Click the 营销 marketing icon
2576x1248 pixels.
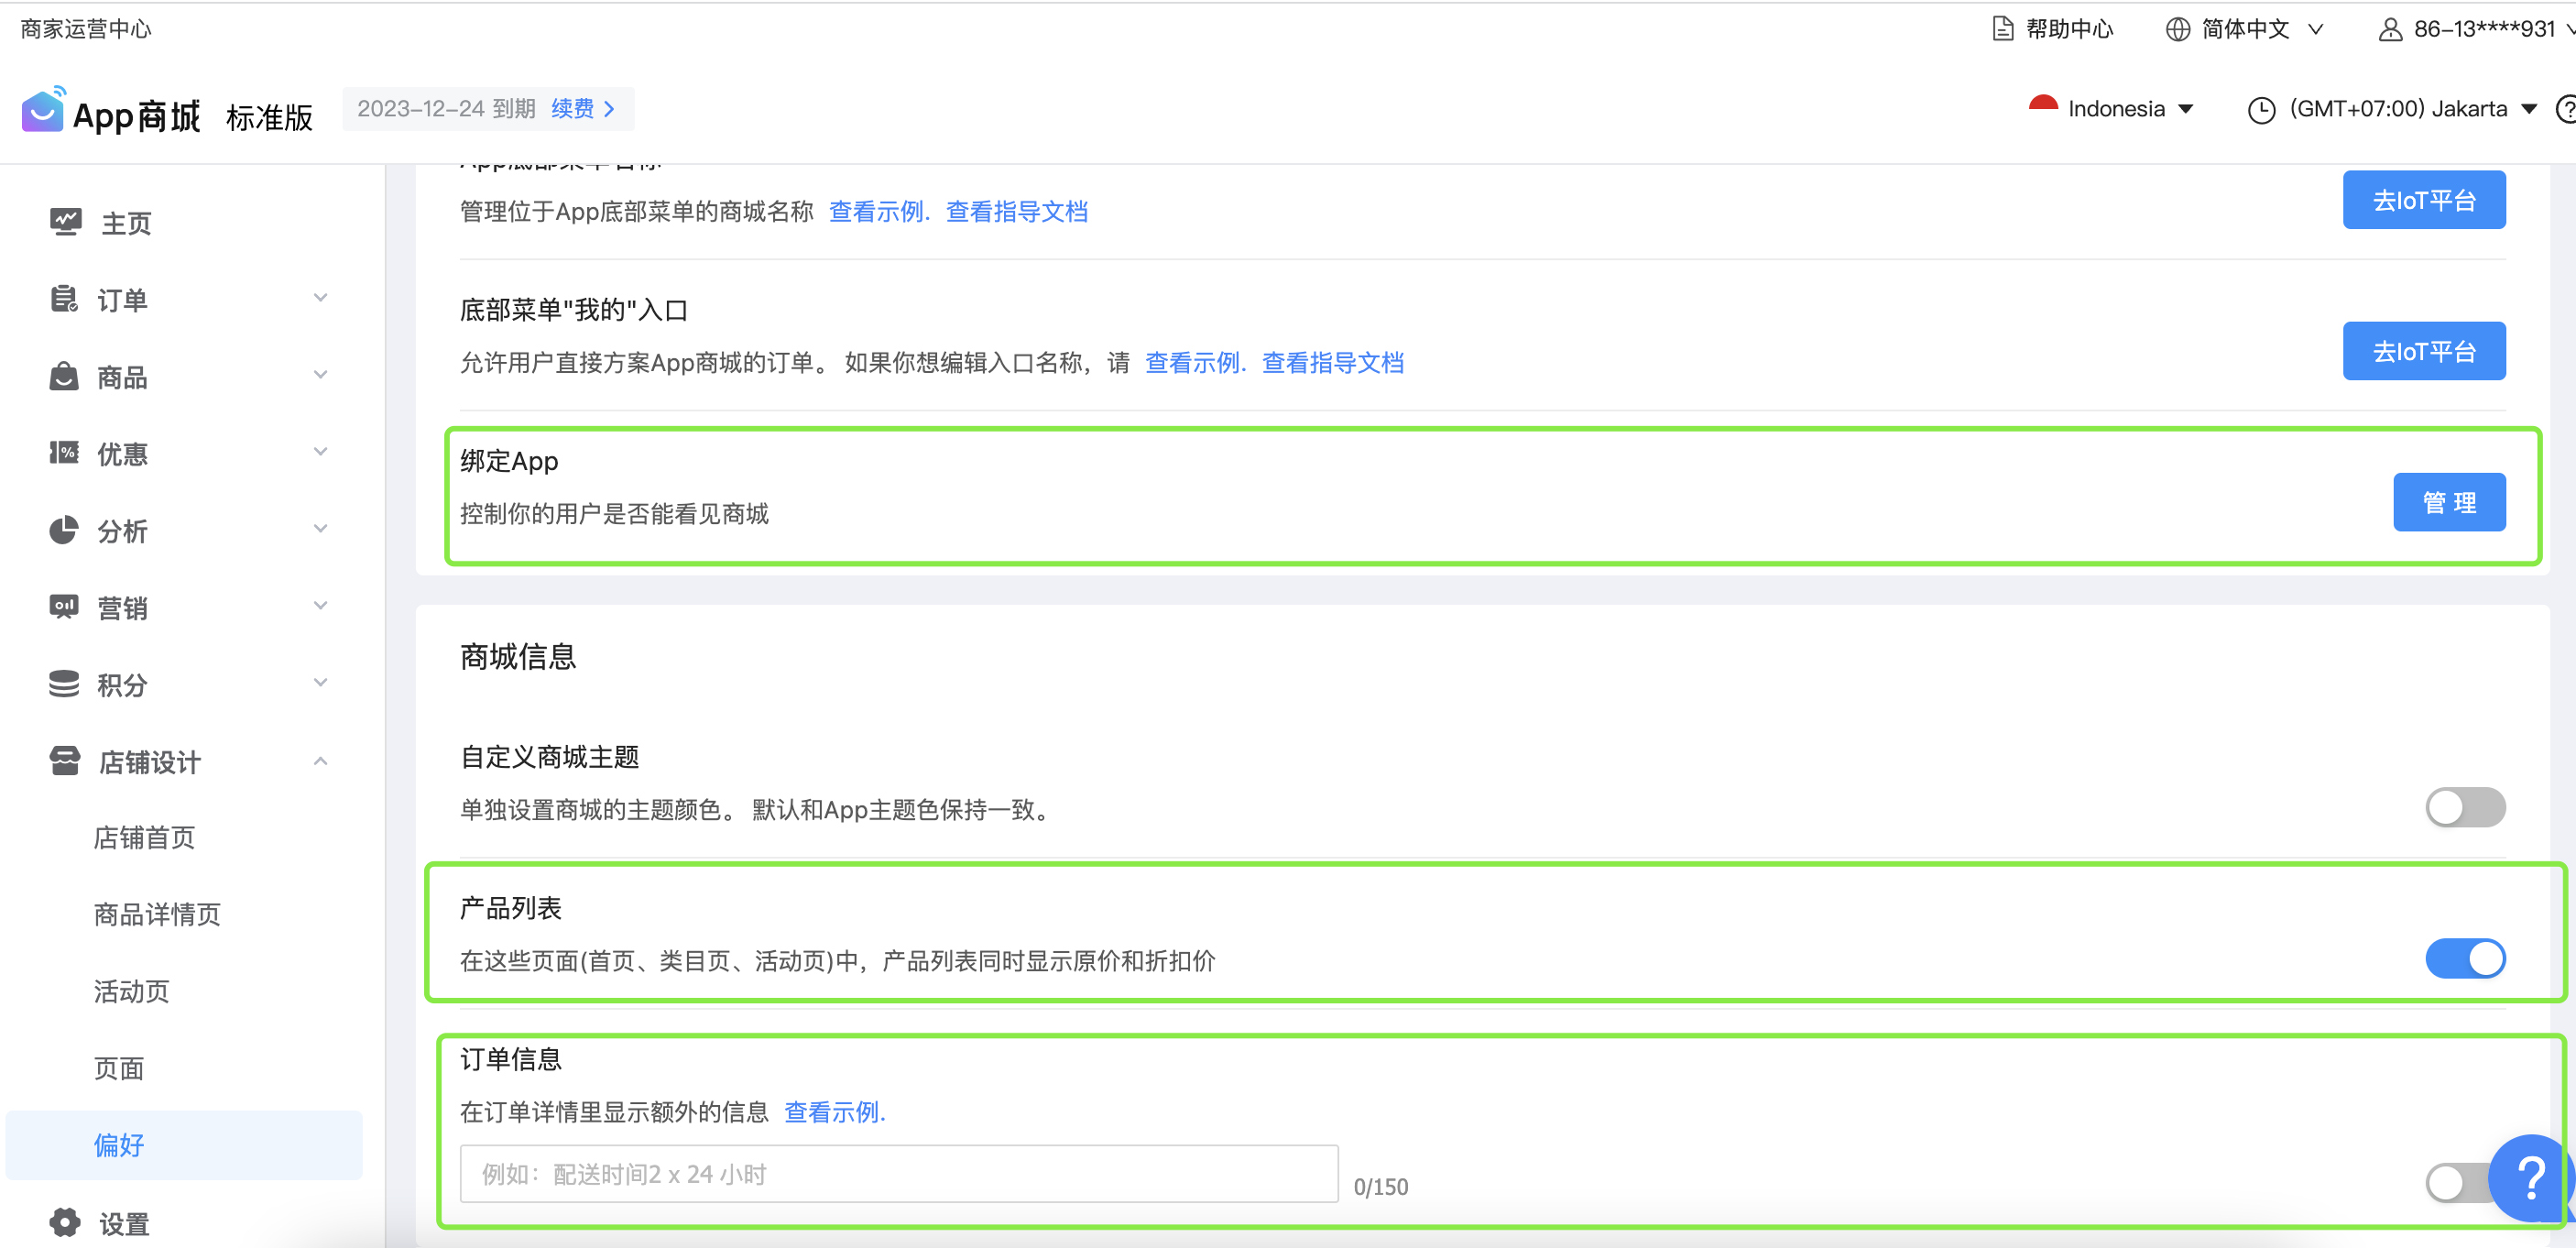(64, 606)
